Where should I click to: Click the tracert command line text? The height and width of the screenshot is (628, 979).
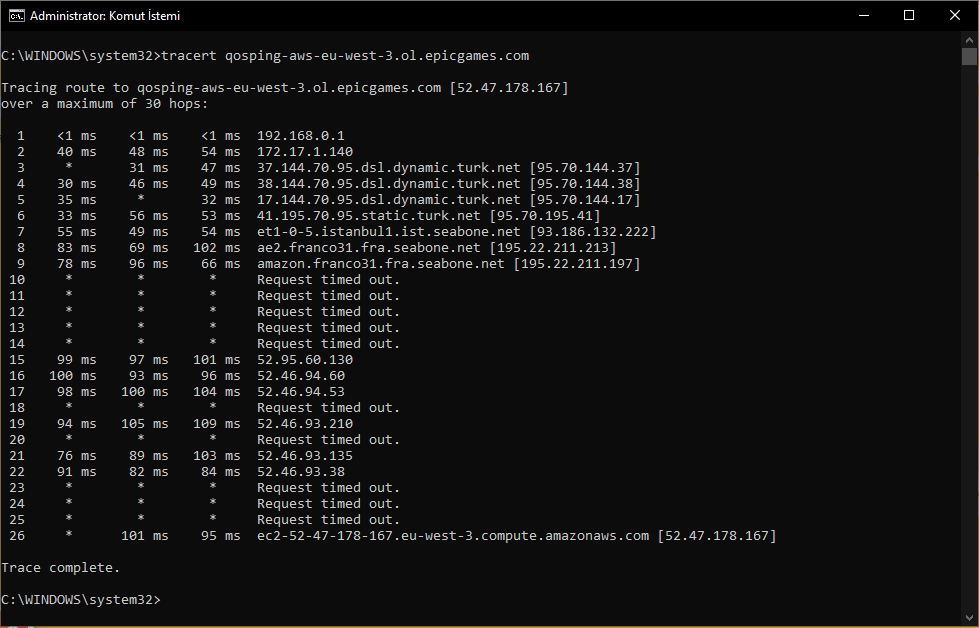coord(345,56)
